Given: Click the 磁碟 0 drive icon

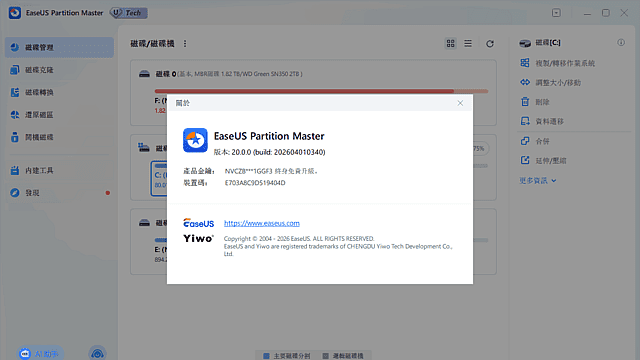Looking at the screenshot, I should point(144,74).
